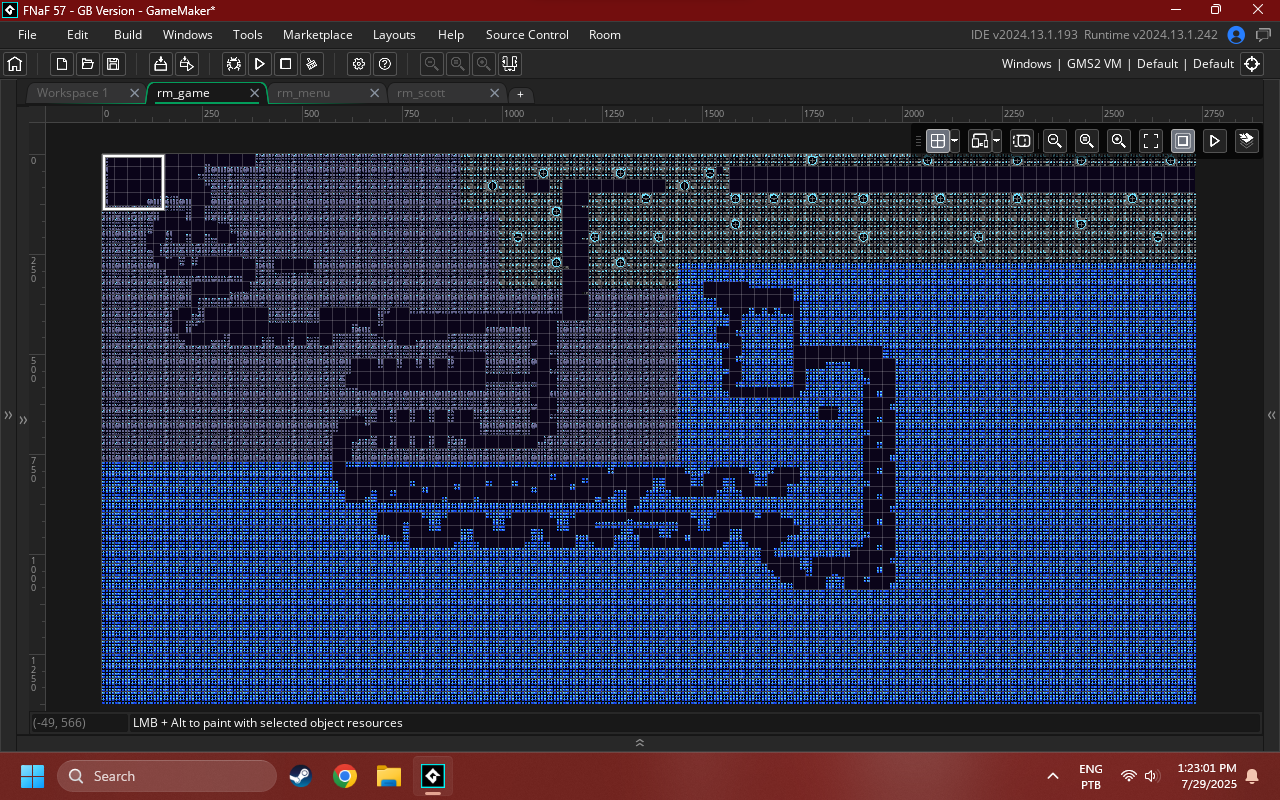This screenshot has width=1280, height=800.
Task: Add a new tab with the plus button
Action: 520,92
